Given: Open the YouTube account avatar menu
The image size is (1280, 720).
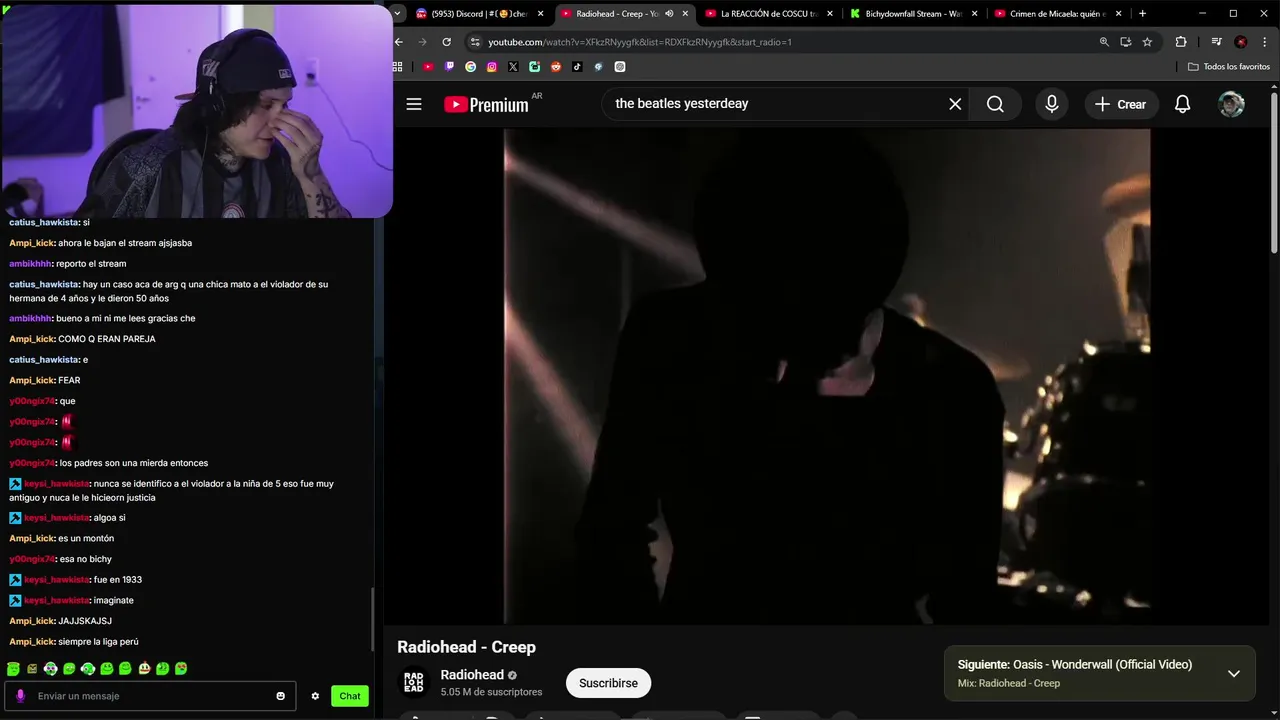Looking at the screenshot, I should pyautogui.click(x=1231, y=104).
